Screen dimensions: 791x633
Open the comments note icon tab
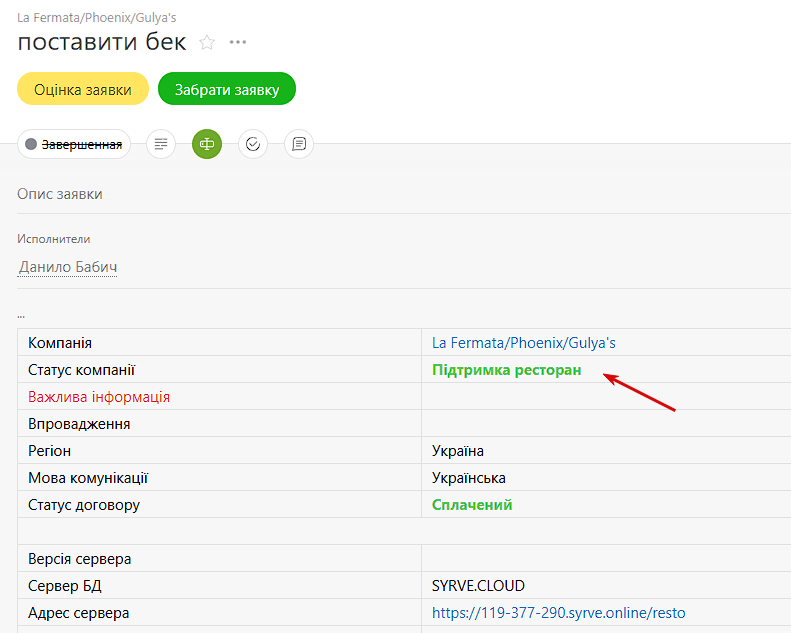pyautogui.click(x=299, y=144)
